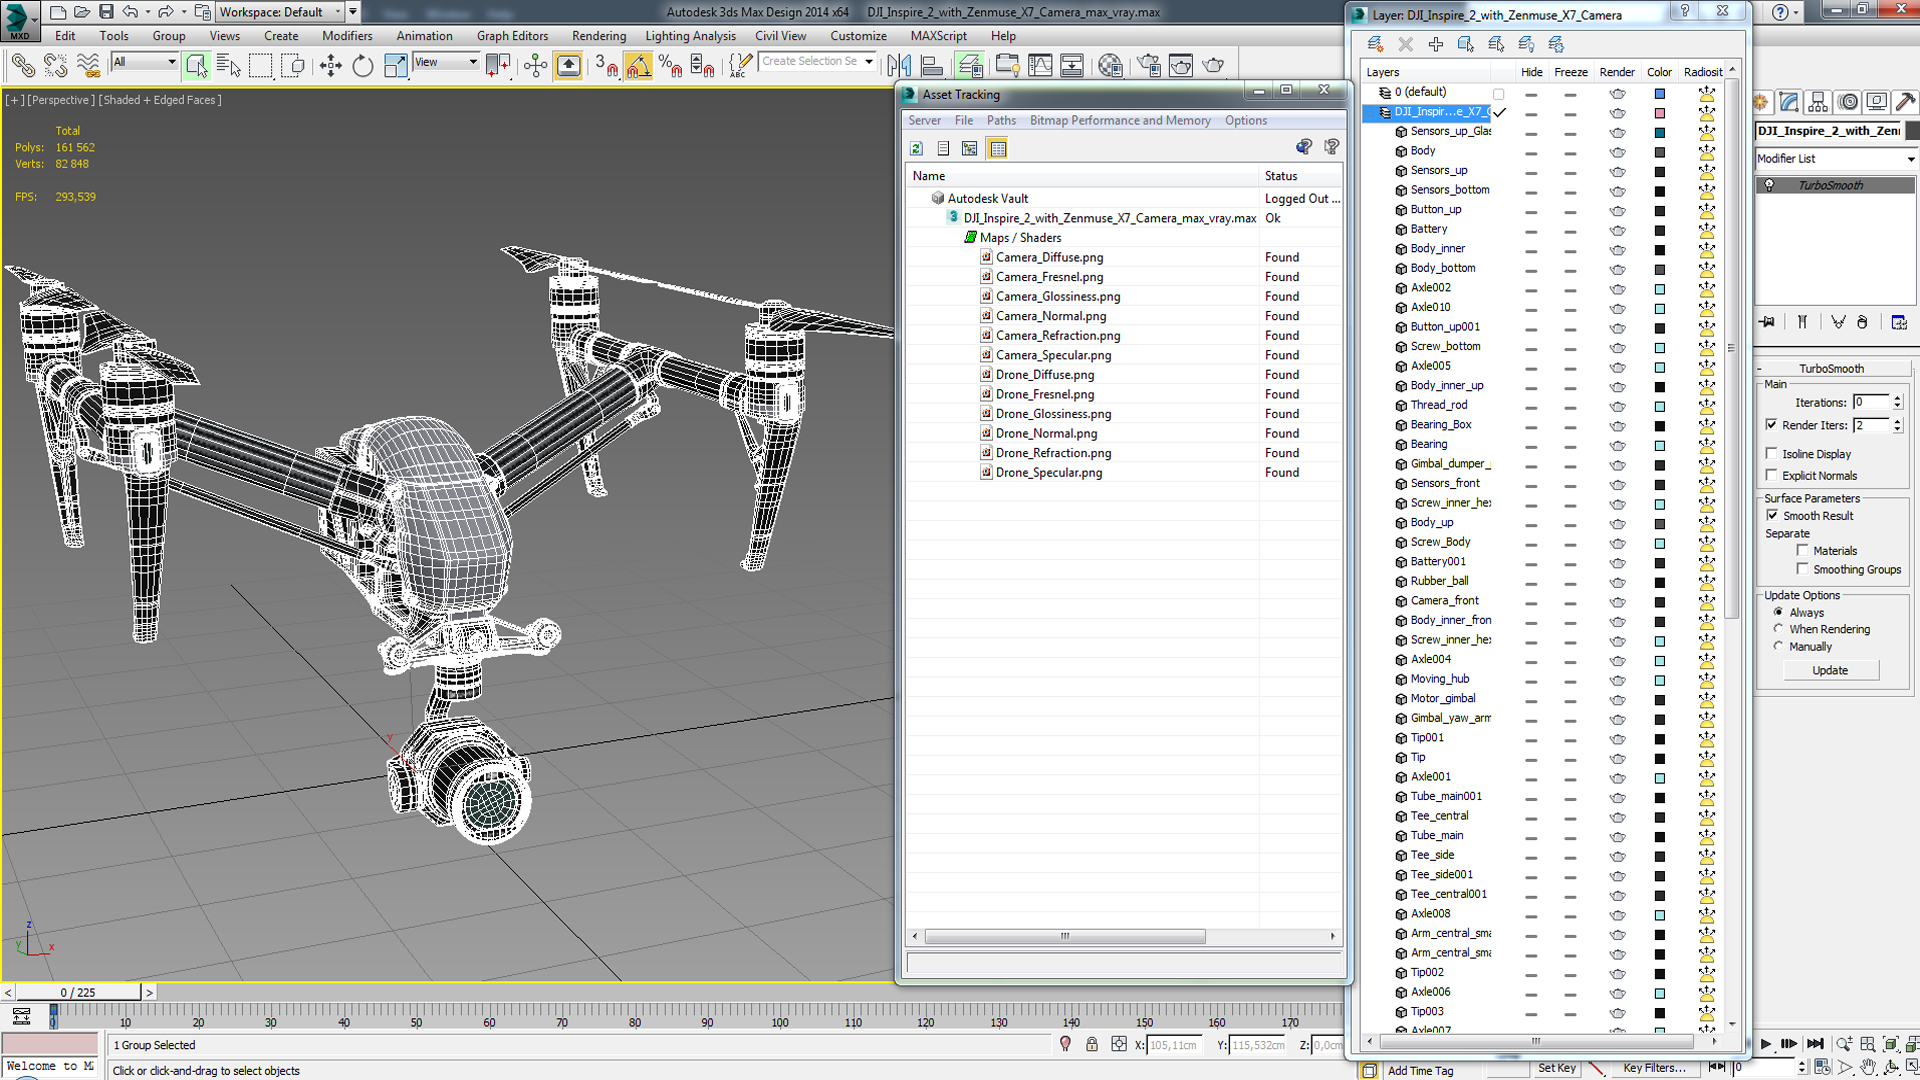This screenshot has height=1080, width=1920.
Task: Enable the Isoline Display checkbox
Action: coord(1771,453)
